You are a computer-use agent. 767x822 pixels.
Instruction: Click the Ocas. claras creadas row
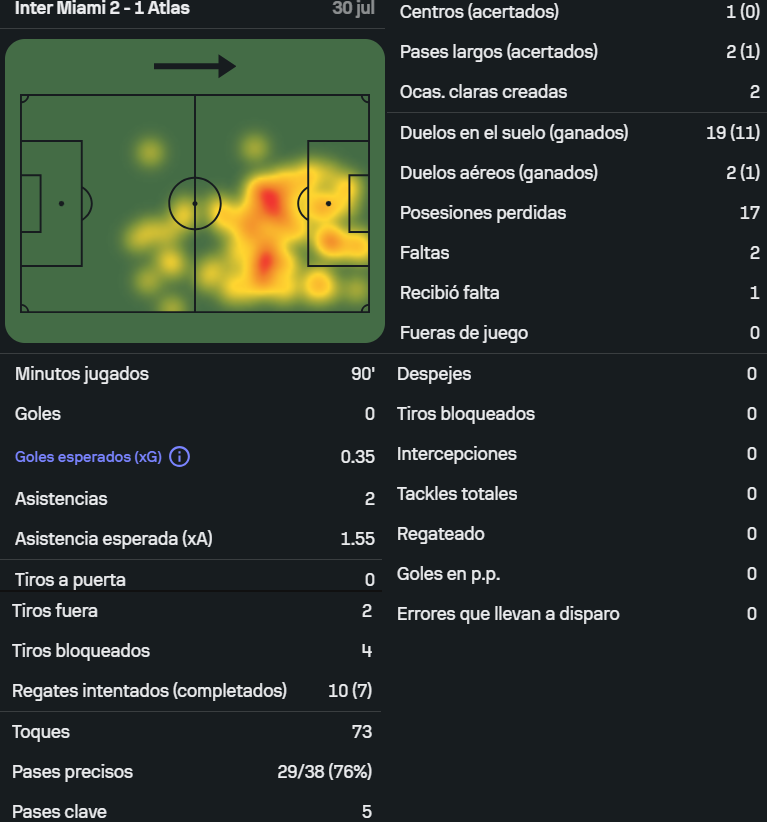[x=579, y=92]
